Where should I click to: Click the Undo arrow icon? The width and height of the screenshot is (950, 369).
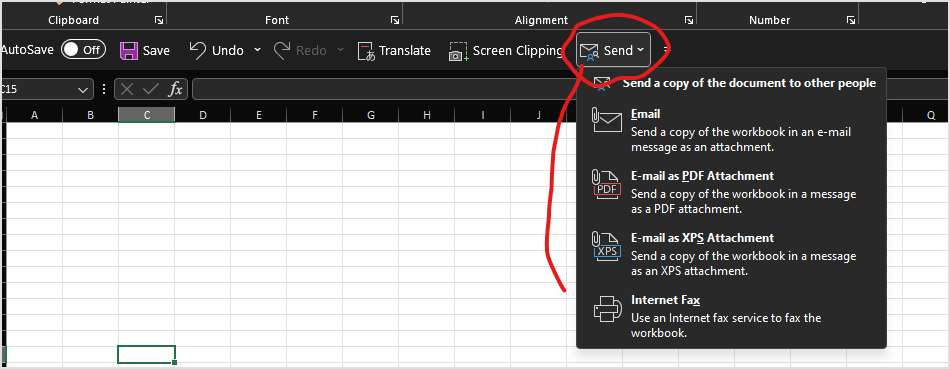(x=198, y=50)
